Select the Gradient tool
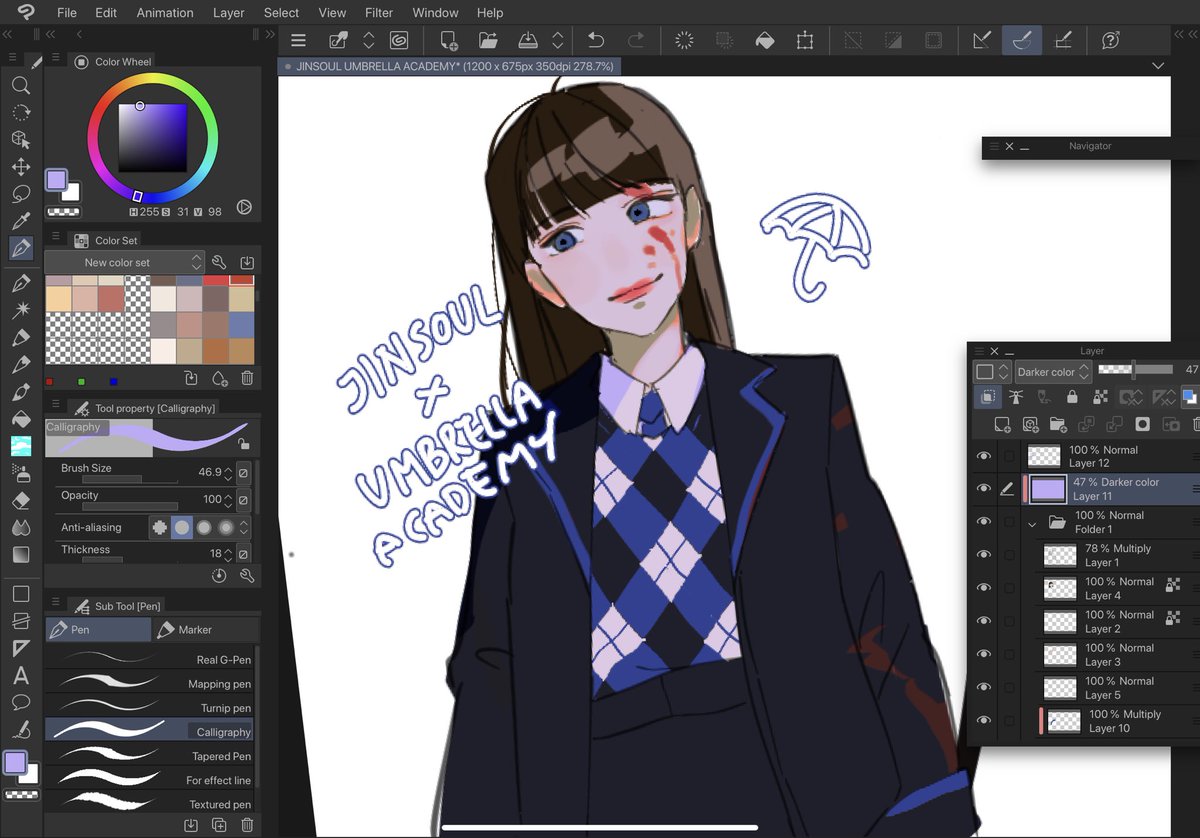Viewport: 1200px width, 838px height. (21, 554)
